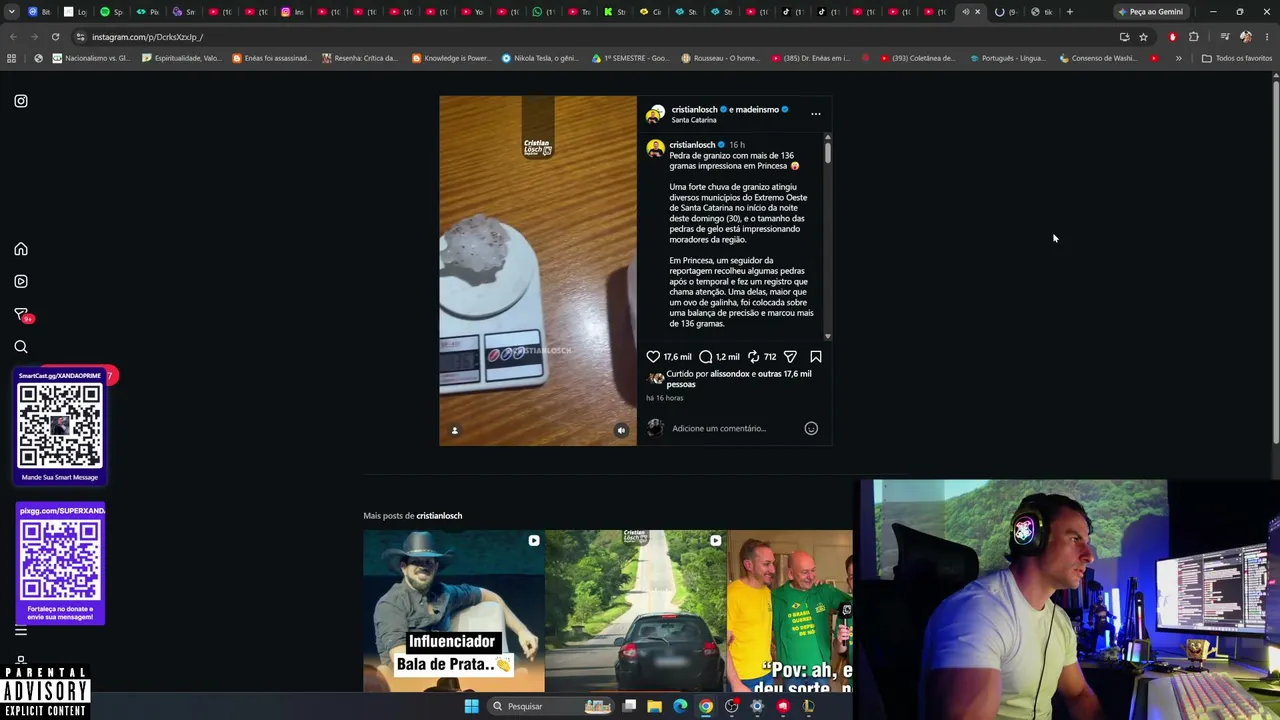This screenshot has height=720, width=1280.
Task: Open the post's three-dot options menu
Action: pyautogui.click(x=816, y=114)
